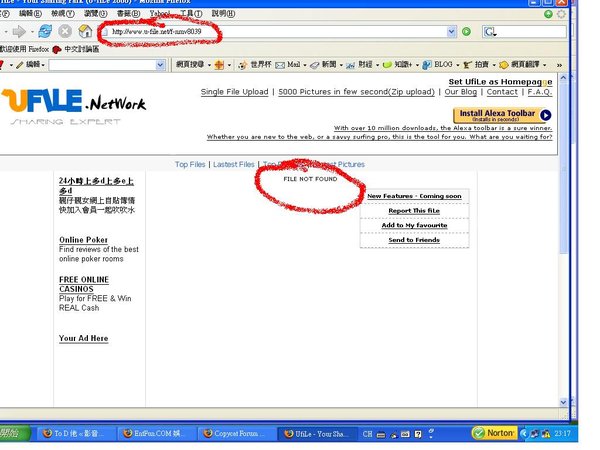Click the Stop loading icon
The image size is (600, 450).
click(65, 31)
